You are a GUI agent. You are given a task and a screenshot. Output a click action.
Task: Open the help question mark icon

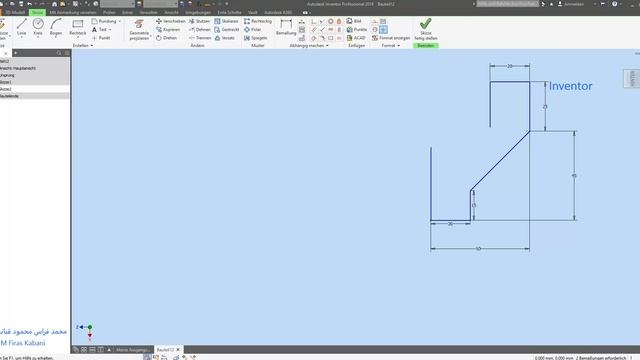614,4
